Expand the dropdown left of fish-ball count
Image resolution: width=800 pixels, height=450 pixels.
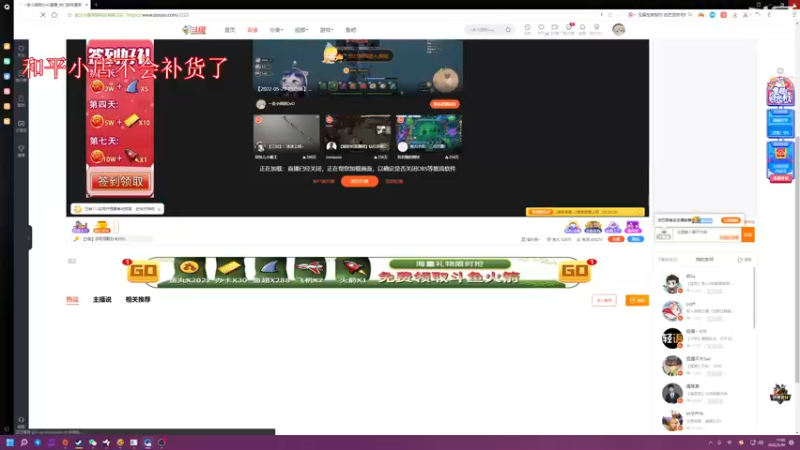tap(531, 239)
